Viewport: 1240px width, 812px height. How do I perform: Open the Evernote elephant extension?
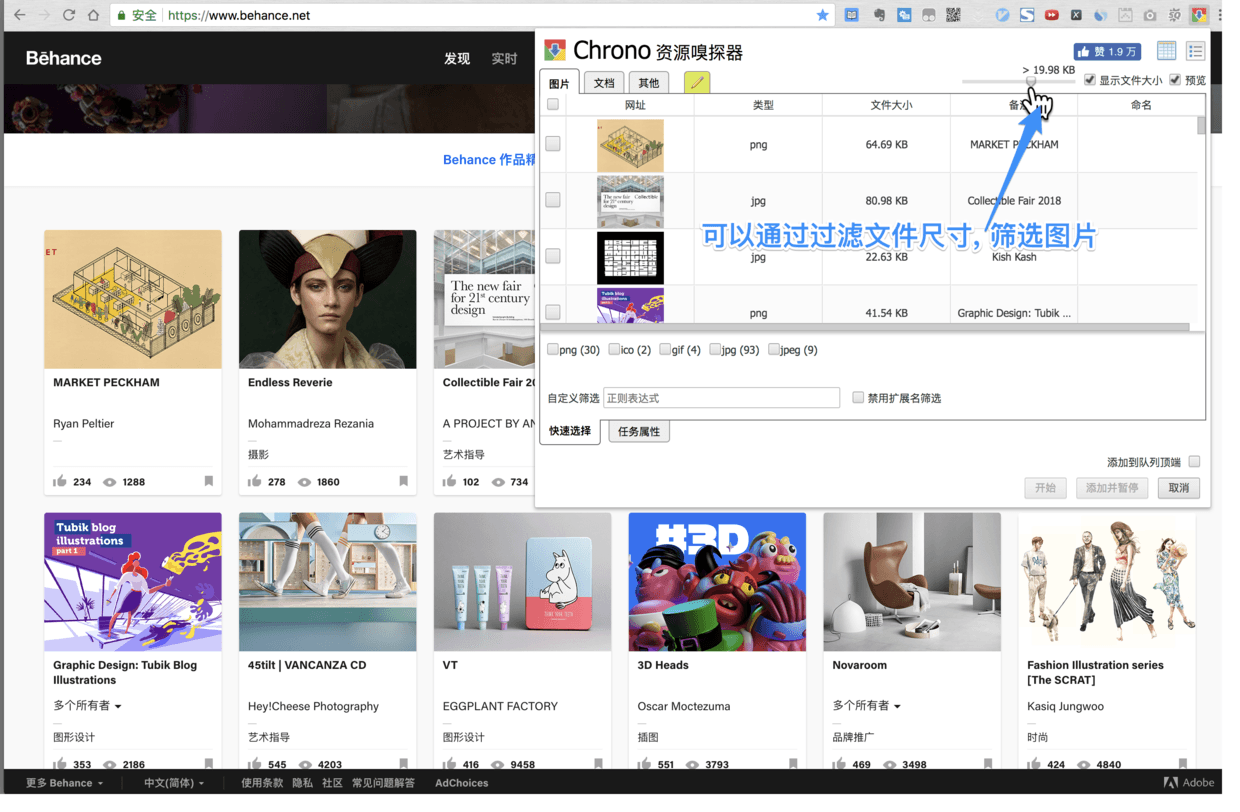pos(879,15)
